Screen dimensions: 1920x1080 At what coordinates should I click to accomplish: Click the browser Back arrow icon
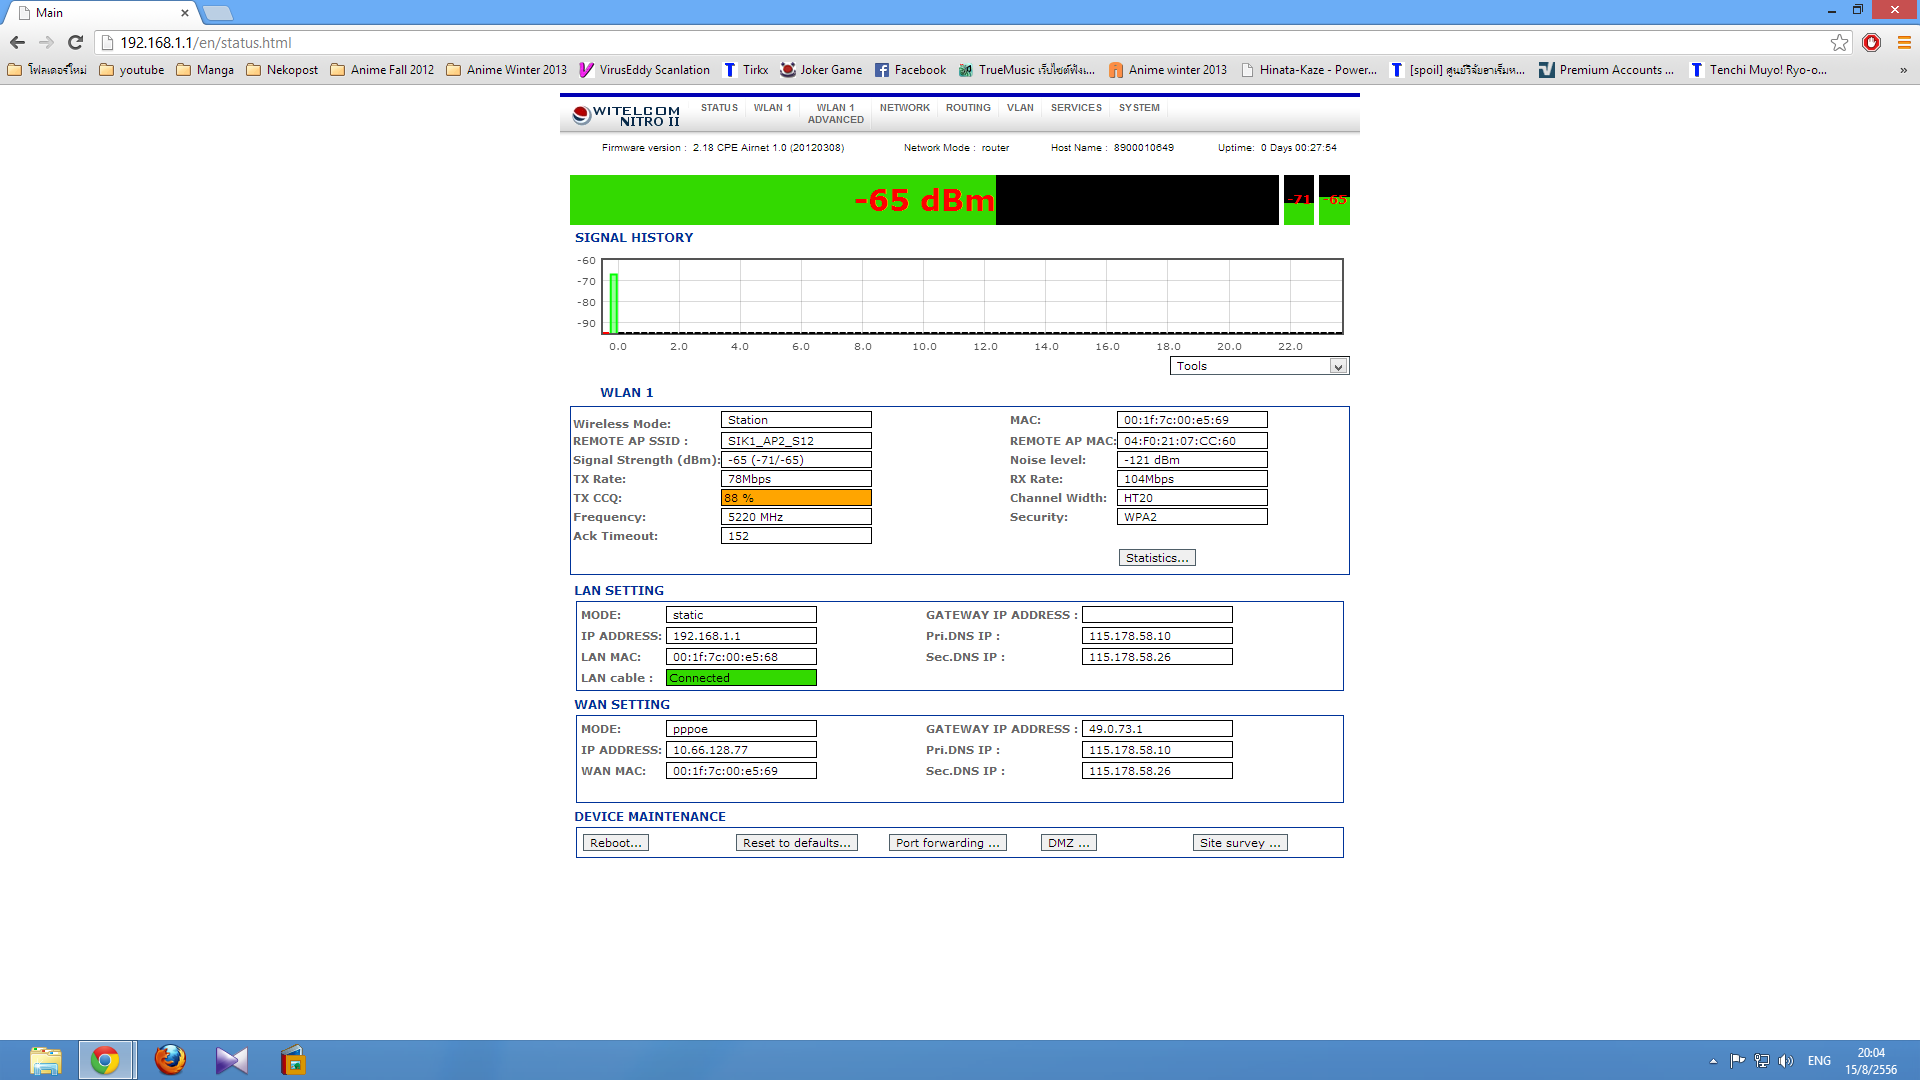coord(17,42)
